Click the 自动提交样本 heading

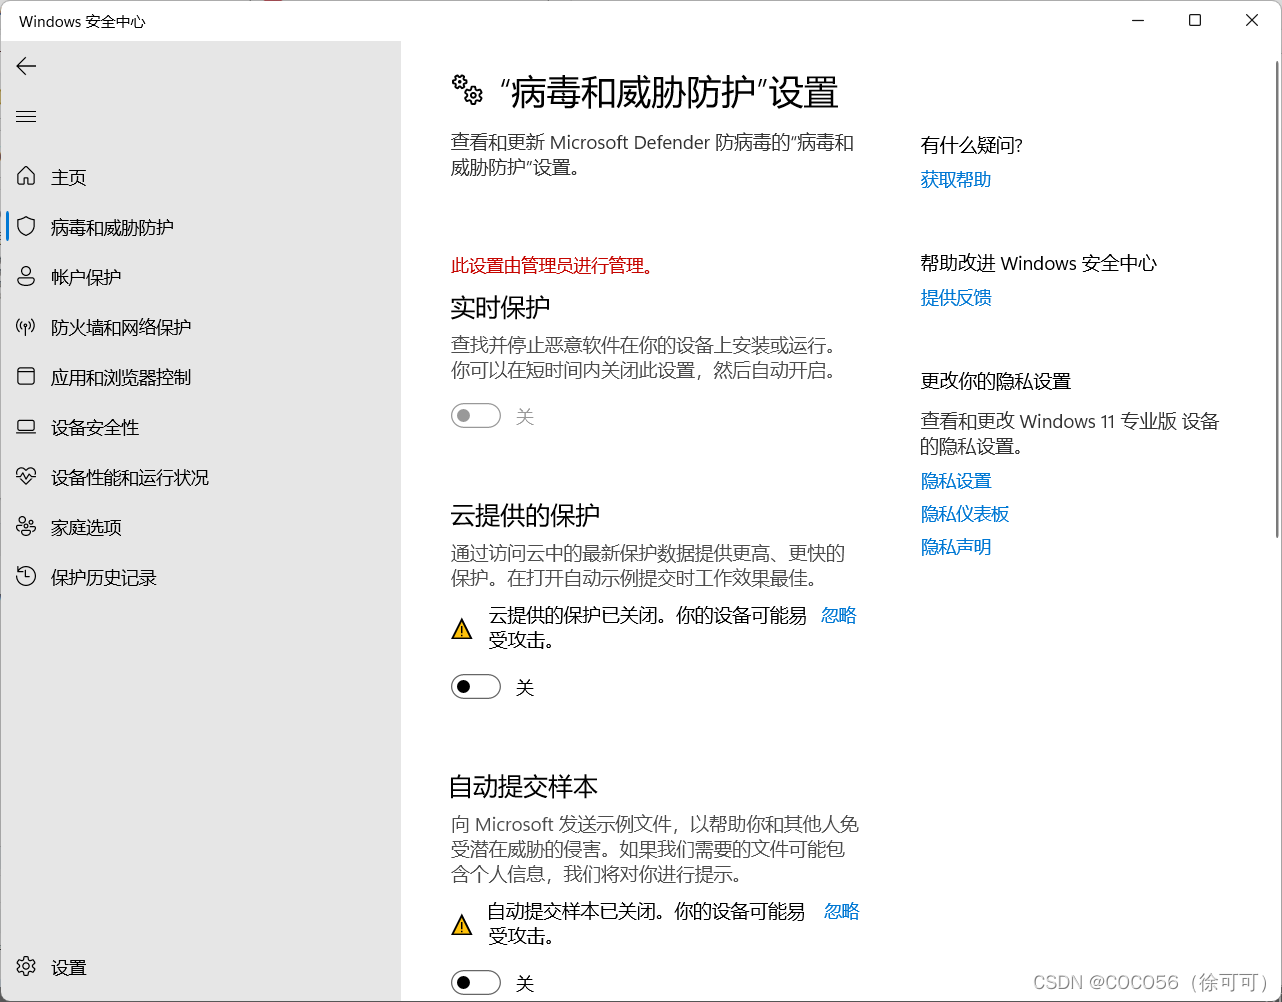click(x=523, y=786)
